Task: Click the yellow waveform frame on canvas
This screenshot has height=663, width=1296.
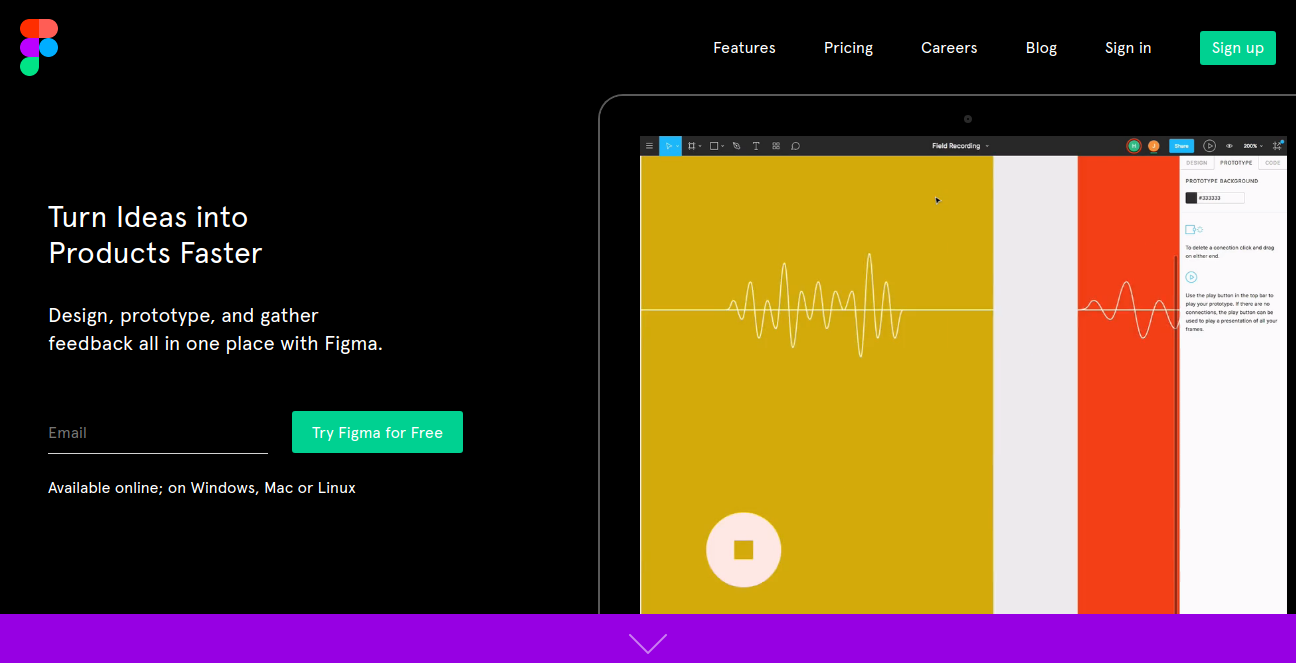Action: [x=816, y=385]
